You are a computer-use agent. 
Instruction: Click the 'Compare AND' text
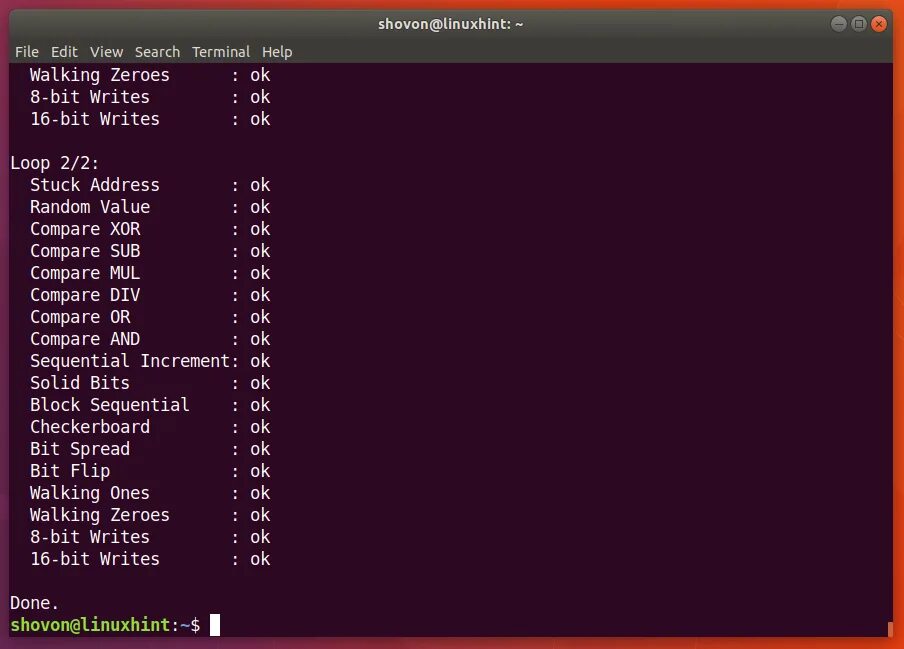(85, 339)
